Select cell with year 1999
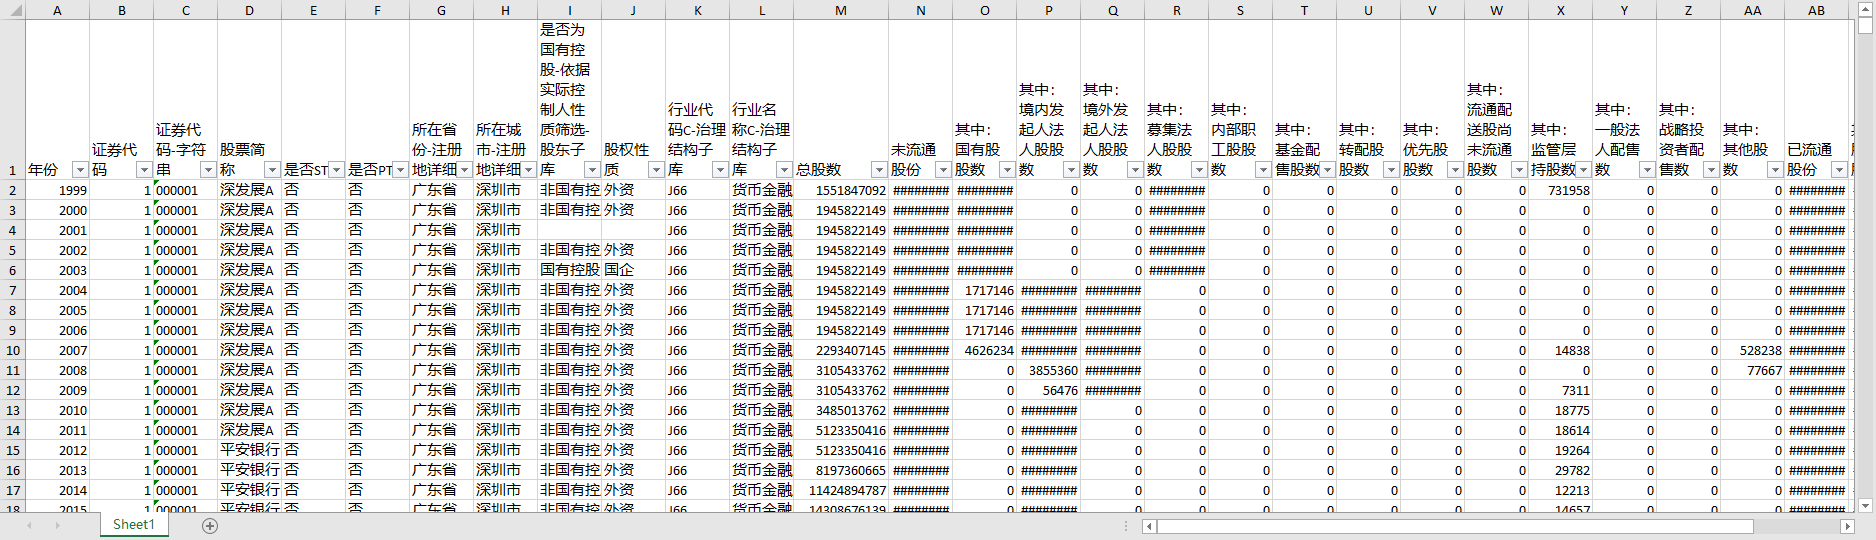 point(57,190)
